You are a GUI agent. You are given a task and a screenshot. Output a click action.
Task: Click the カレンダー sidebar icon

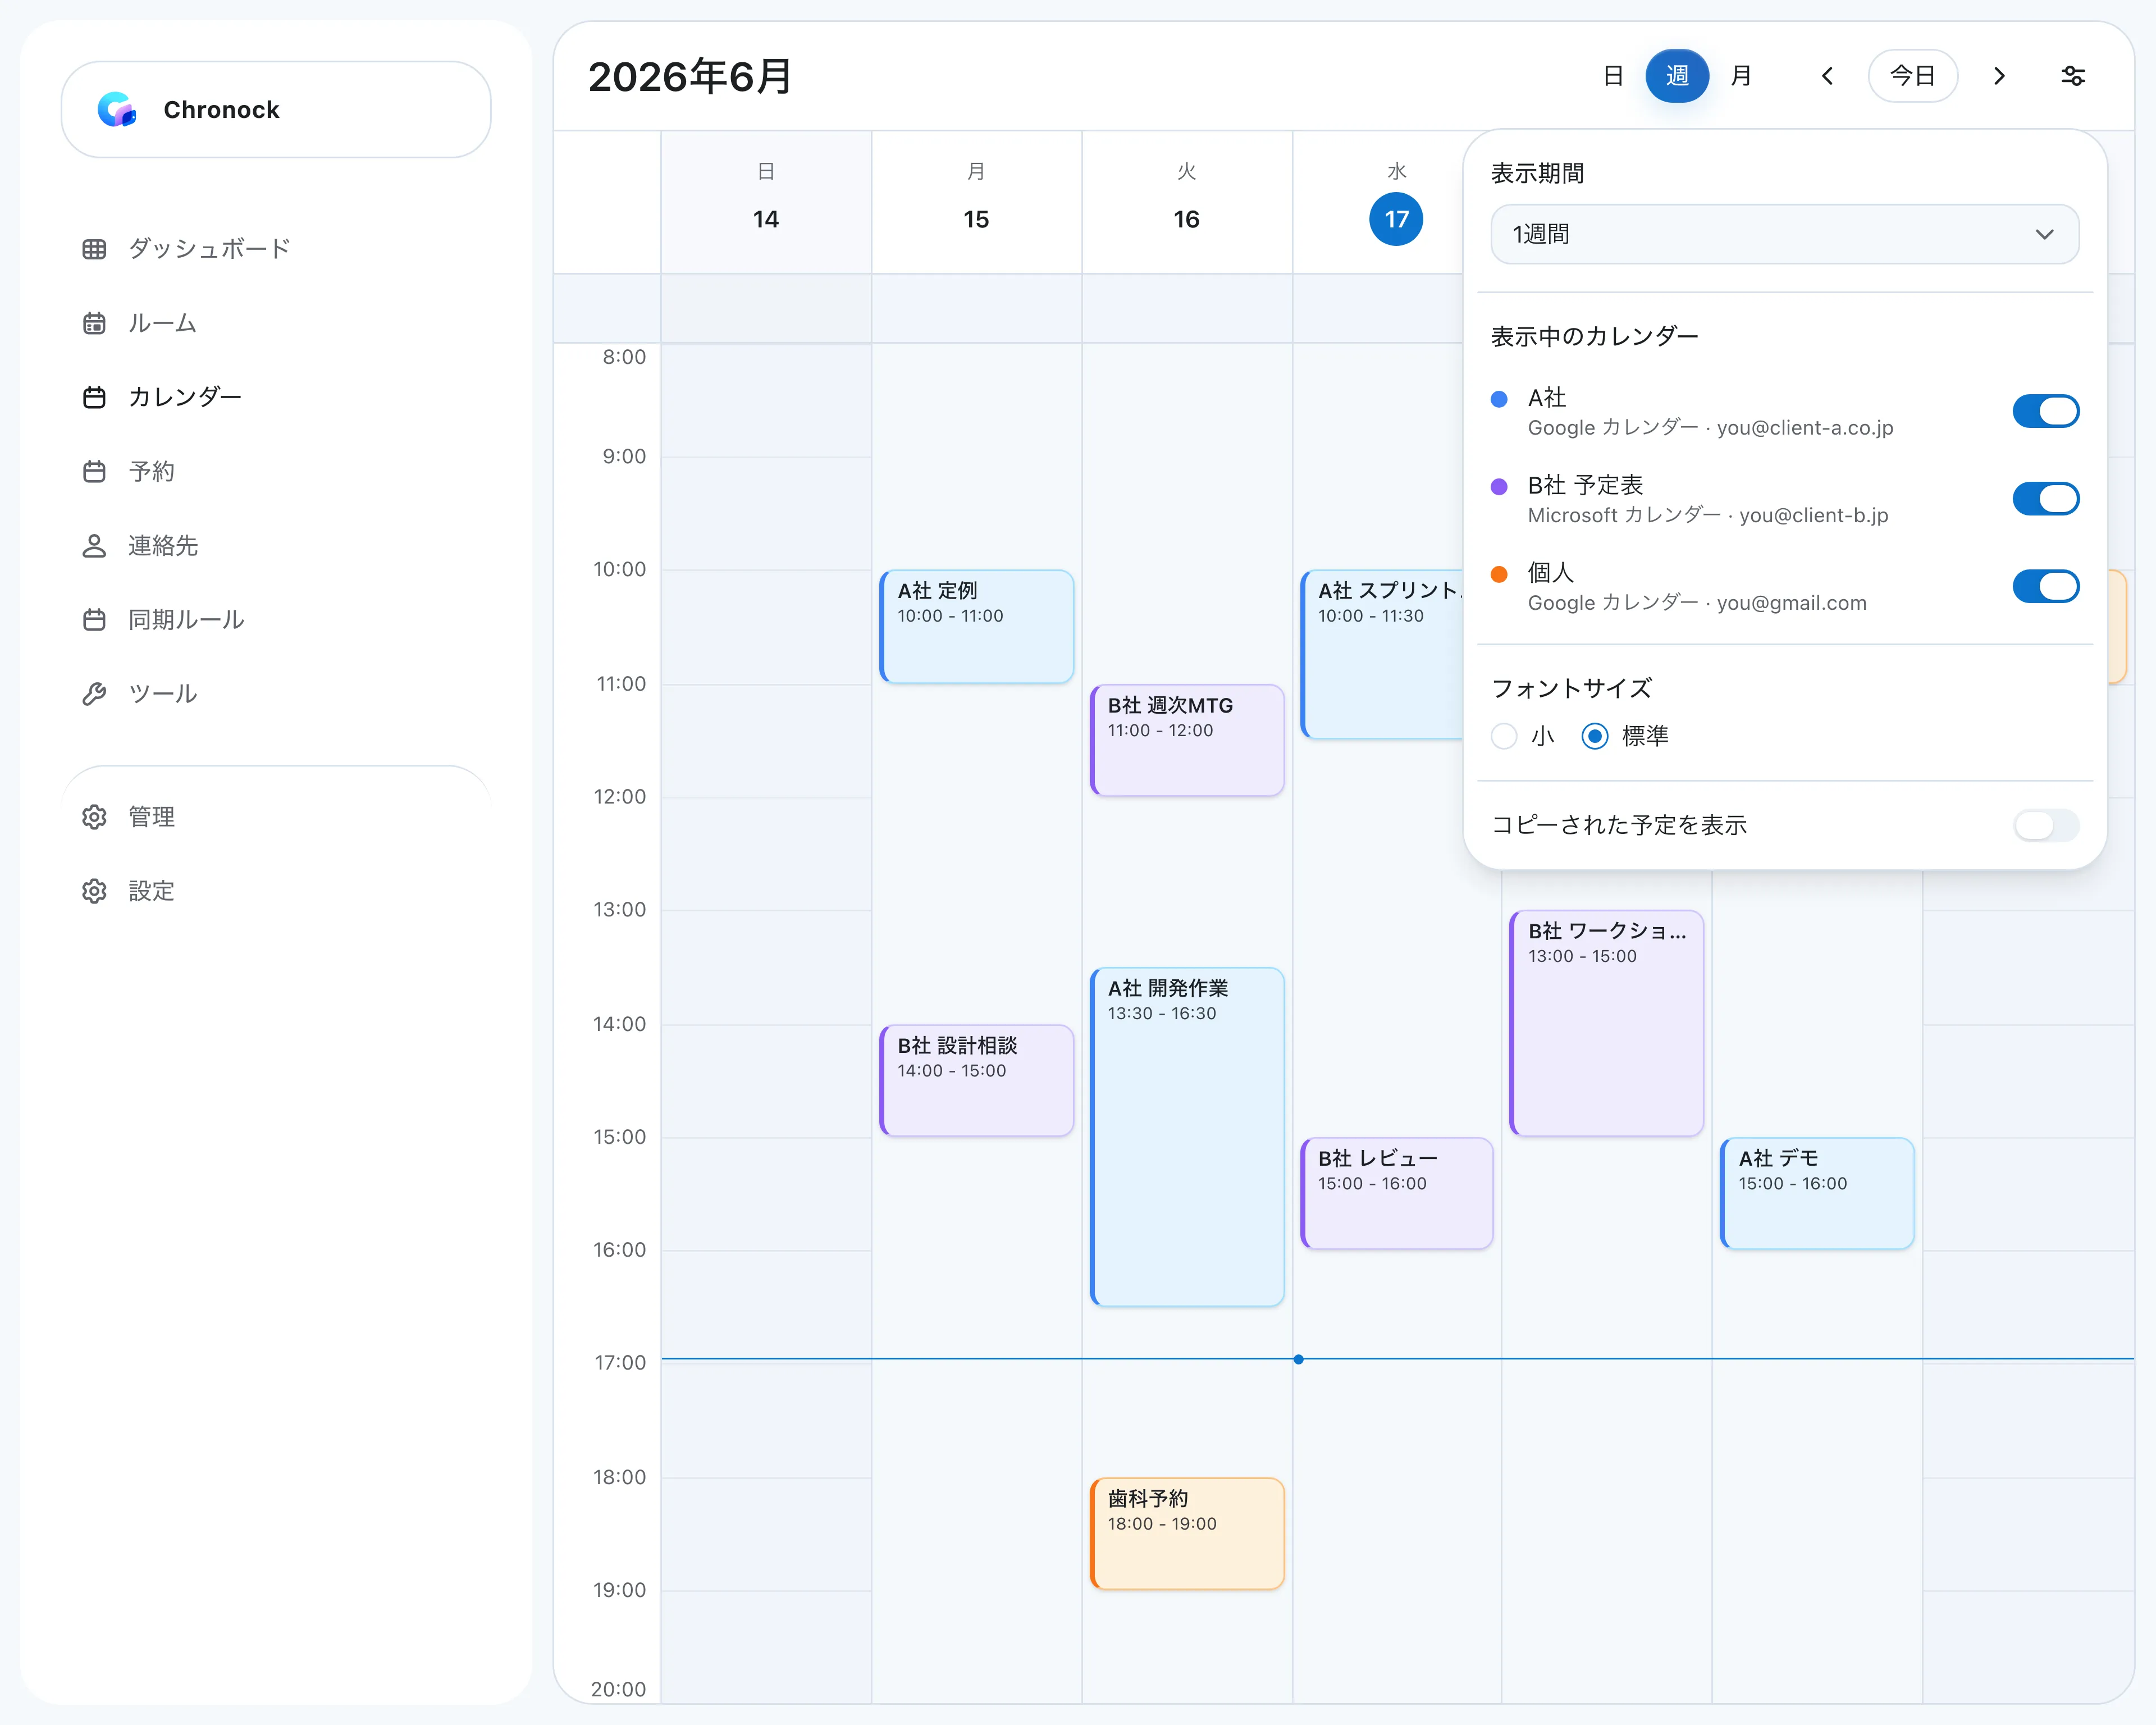click(94, 397)
